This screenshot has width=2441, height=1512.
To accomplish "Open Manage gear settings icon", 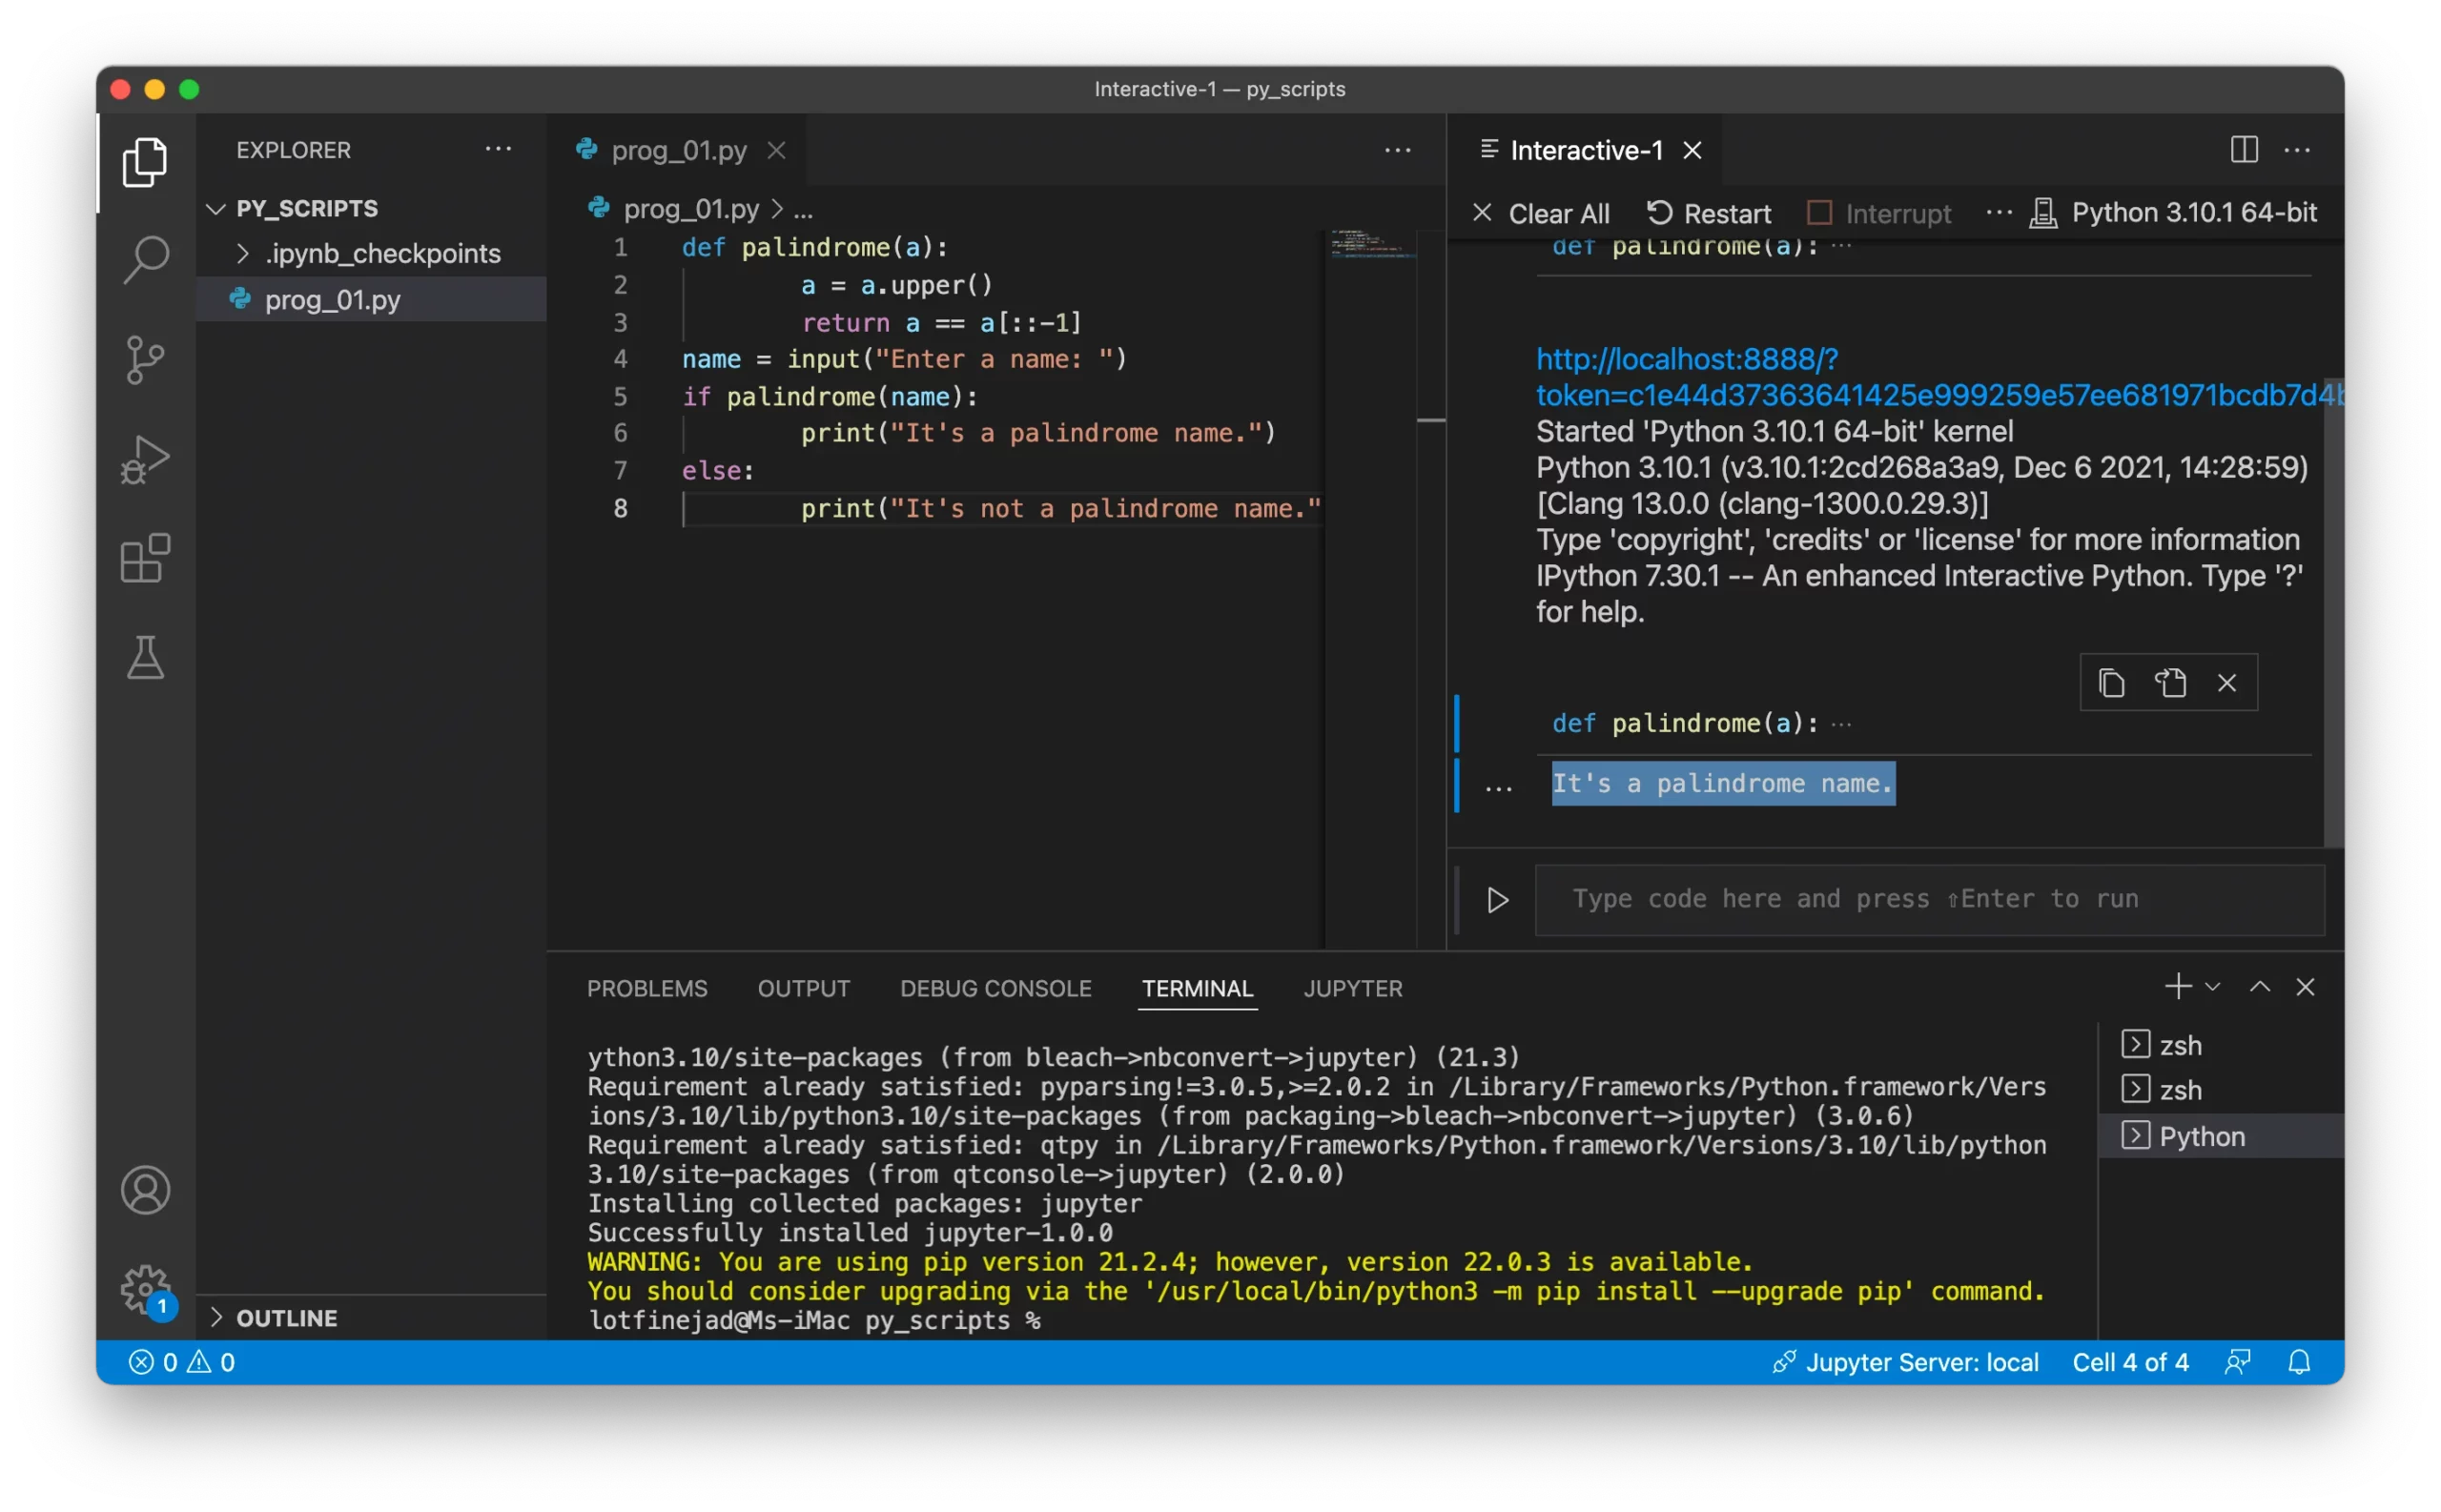I will pyautogui.click(x=146, y=1289).
